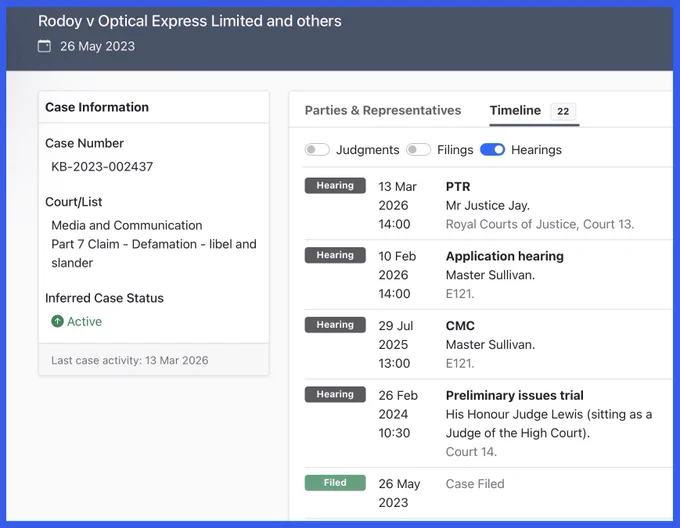
Task: Enable the Judgments toggle
Action: coord(317,150)
